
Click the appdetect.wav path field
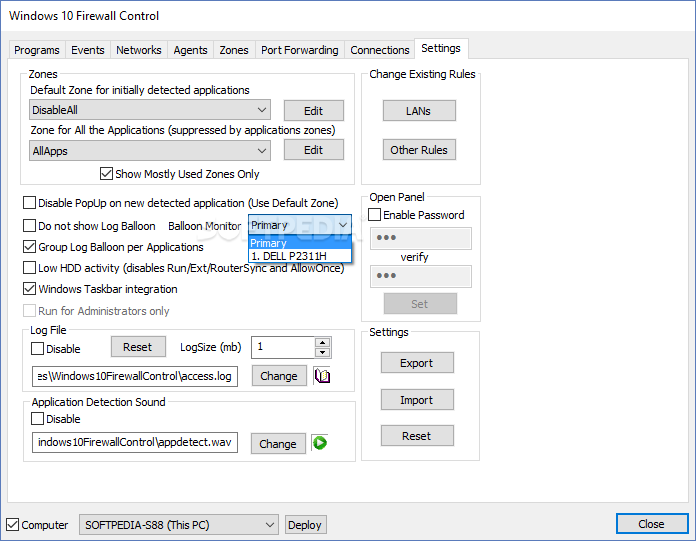click(x=135, y=442)
